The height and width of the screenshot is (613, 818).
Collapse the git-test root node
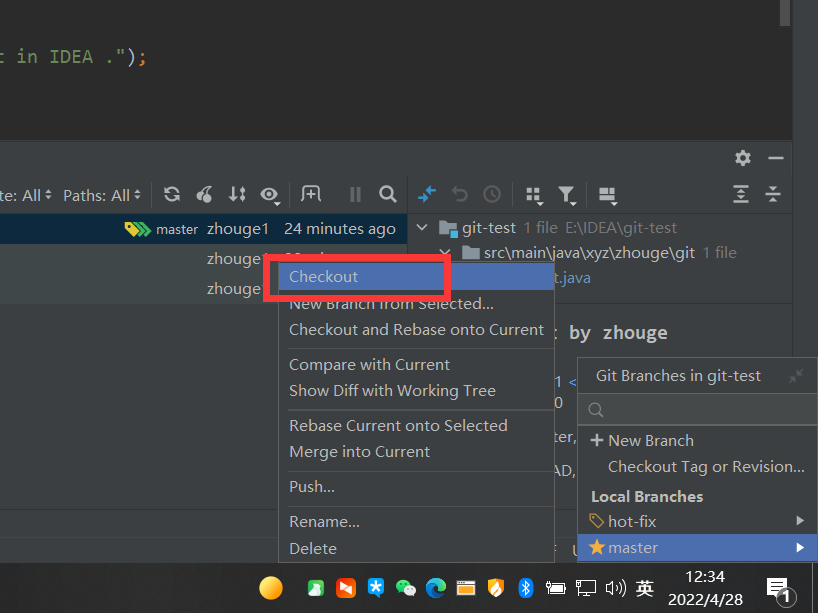(x=422, y=228)
